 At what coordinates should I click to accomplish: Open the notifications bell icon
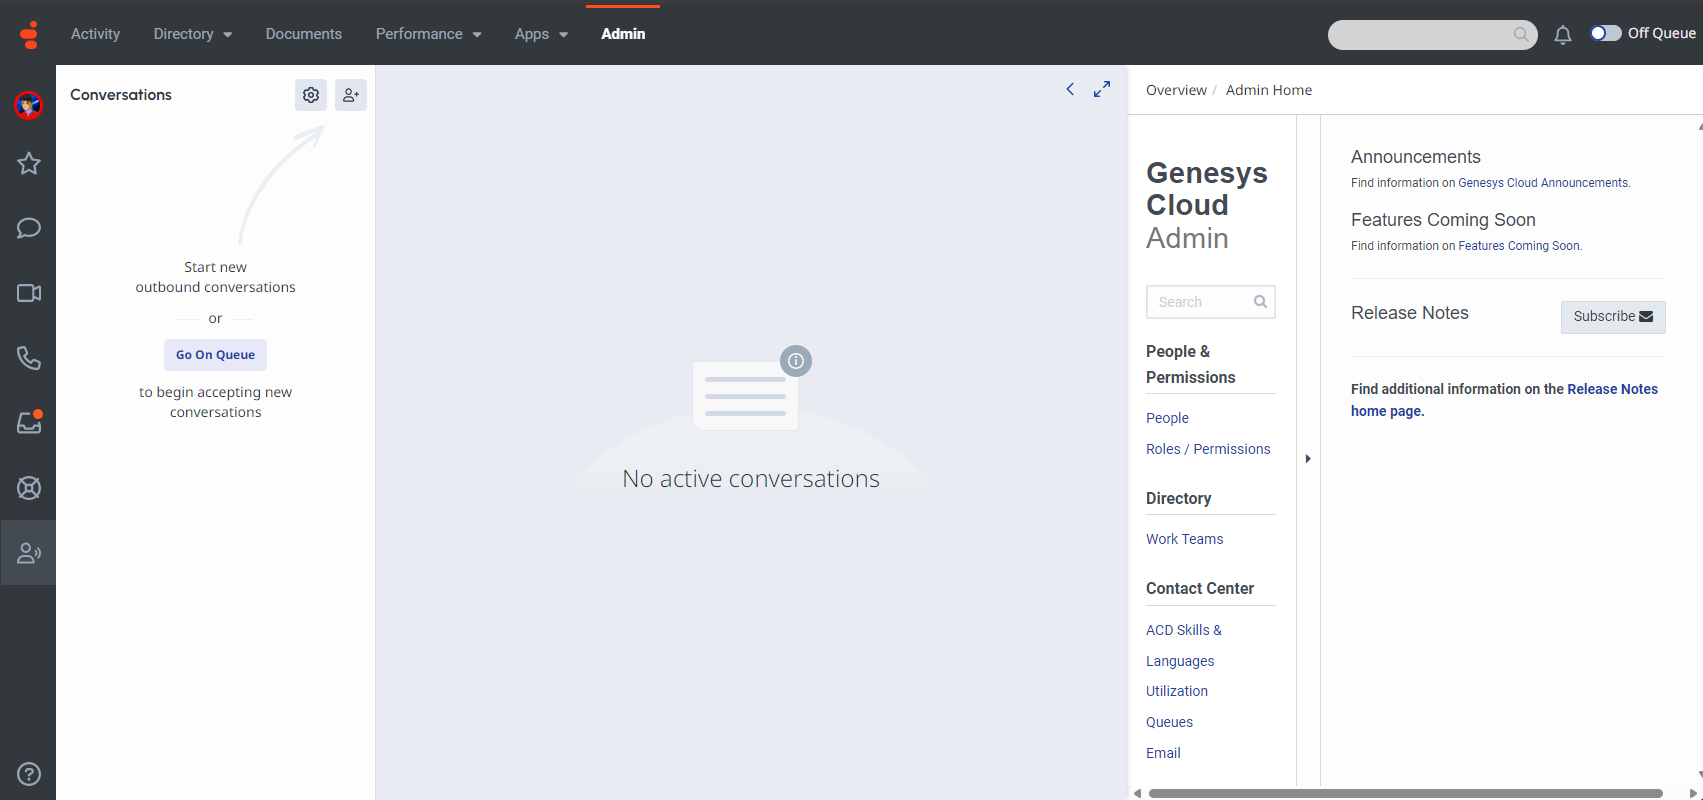pos(1563,35)
